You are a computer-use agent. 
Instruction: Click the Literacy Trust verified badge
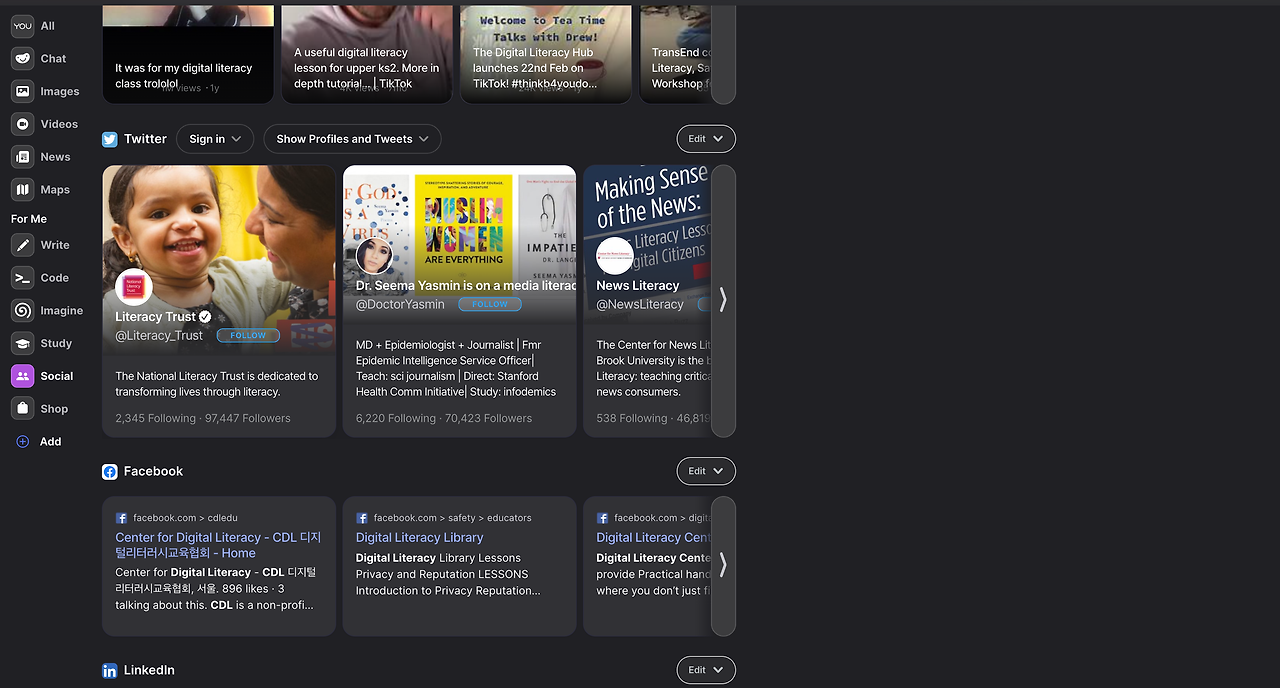(x=205, y=317)
